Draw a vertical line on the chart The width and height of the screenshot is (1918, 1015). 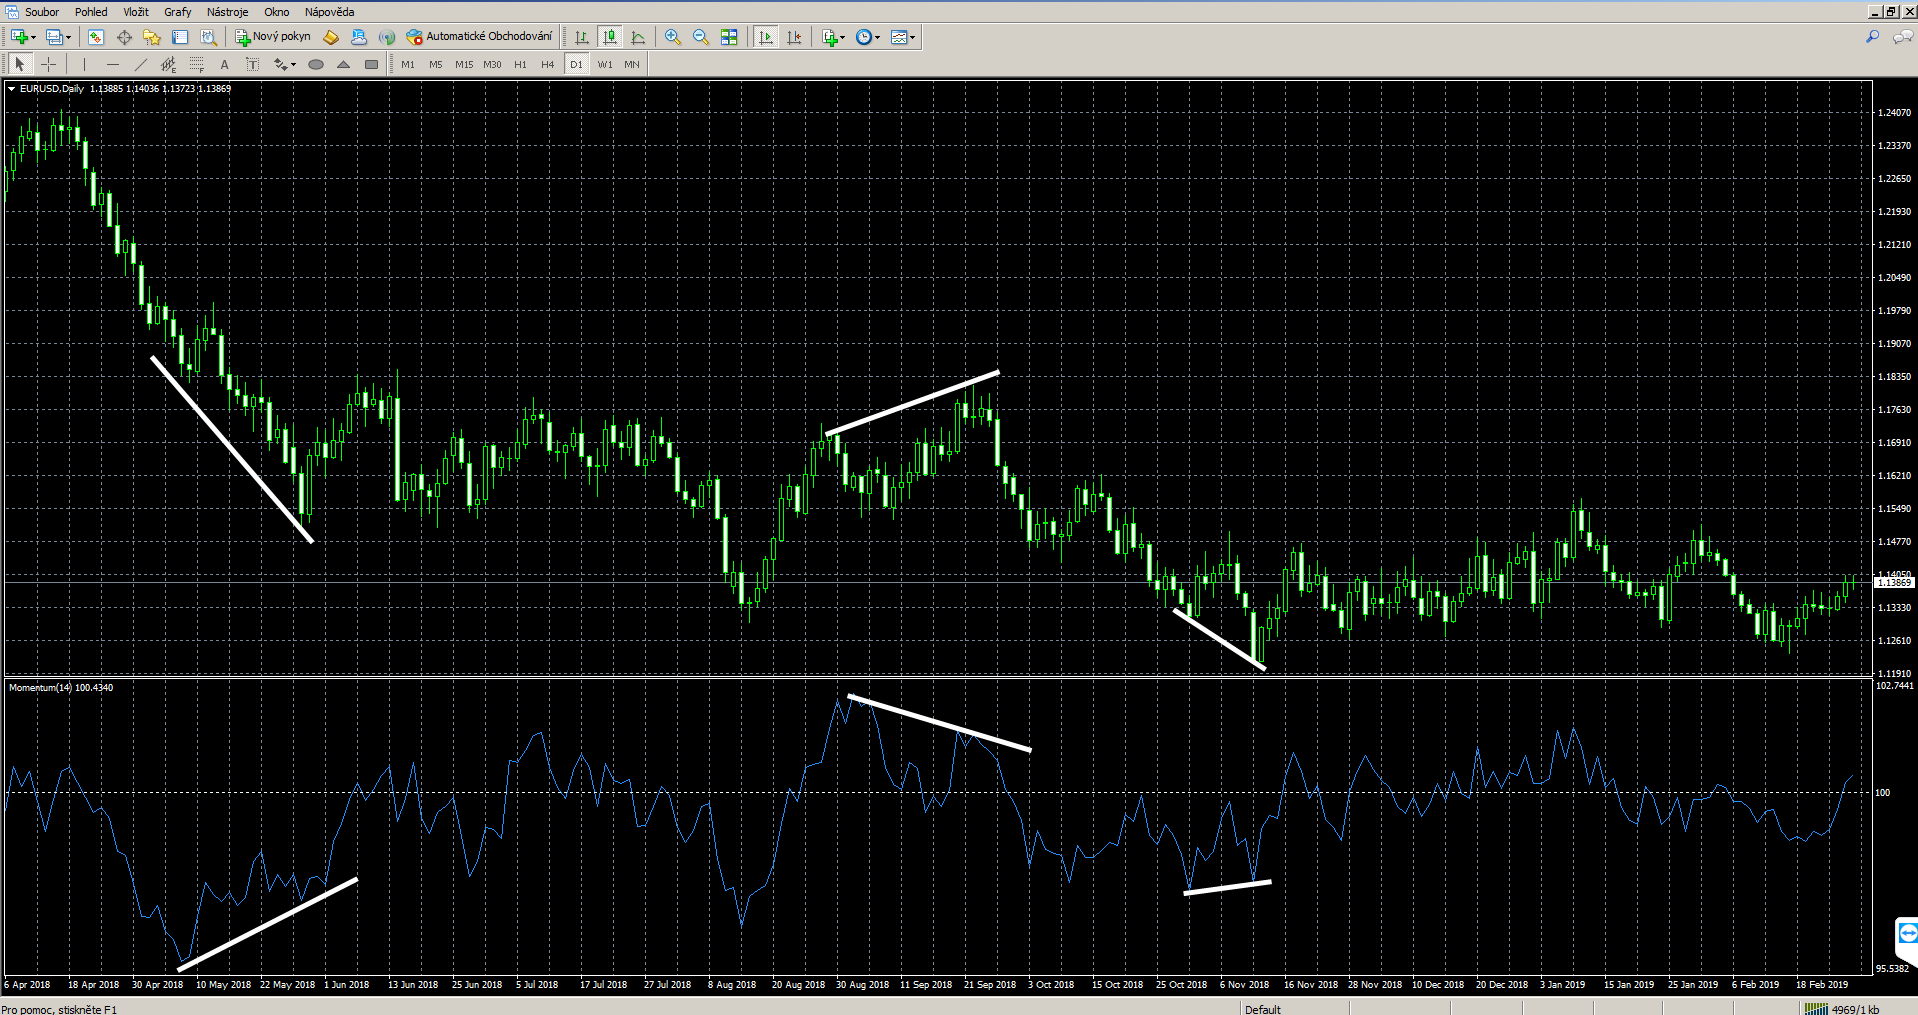pyautogui.click(x=85, y=64)
